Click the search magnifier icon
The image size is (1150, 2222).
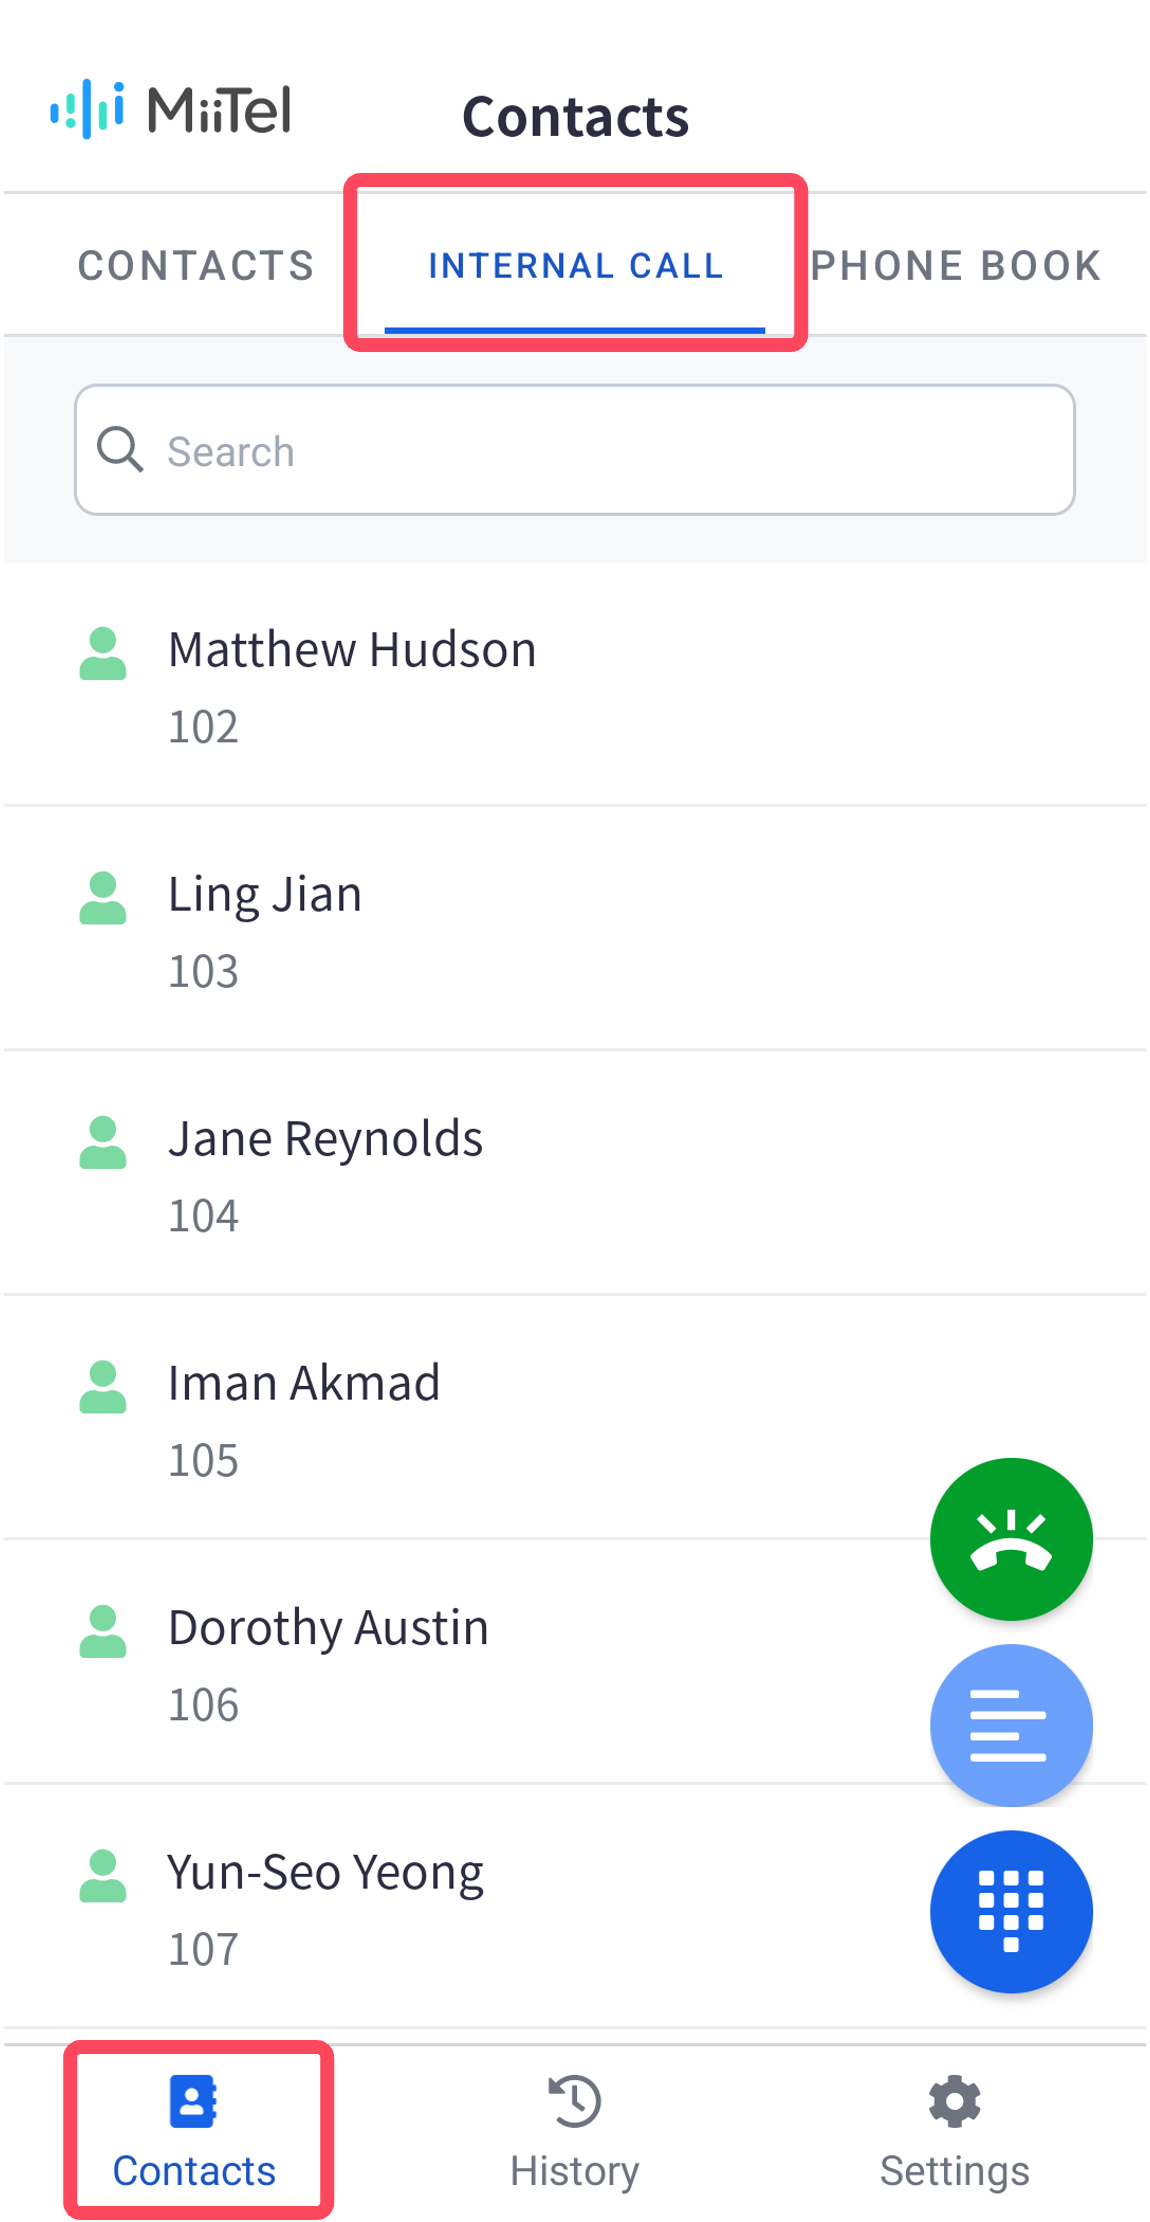[120, 449]
